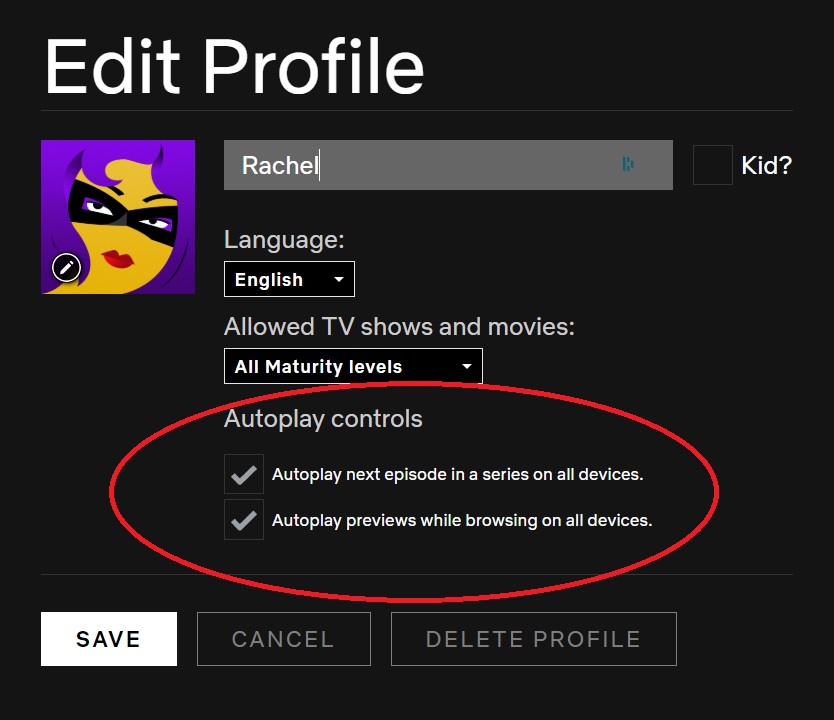Click the "Kid?" label text

click(766, 165)
